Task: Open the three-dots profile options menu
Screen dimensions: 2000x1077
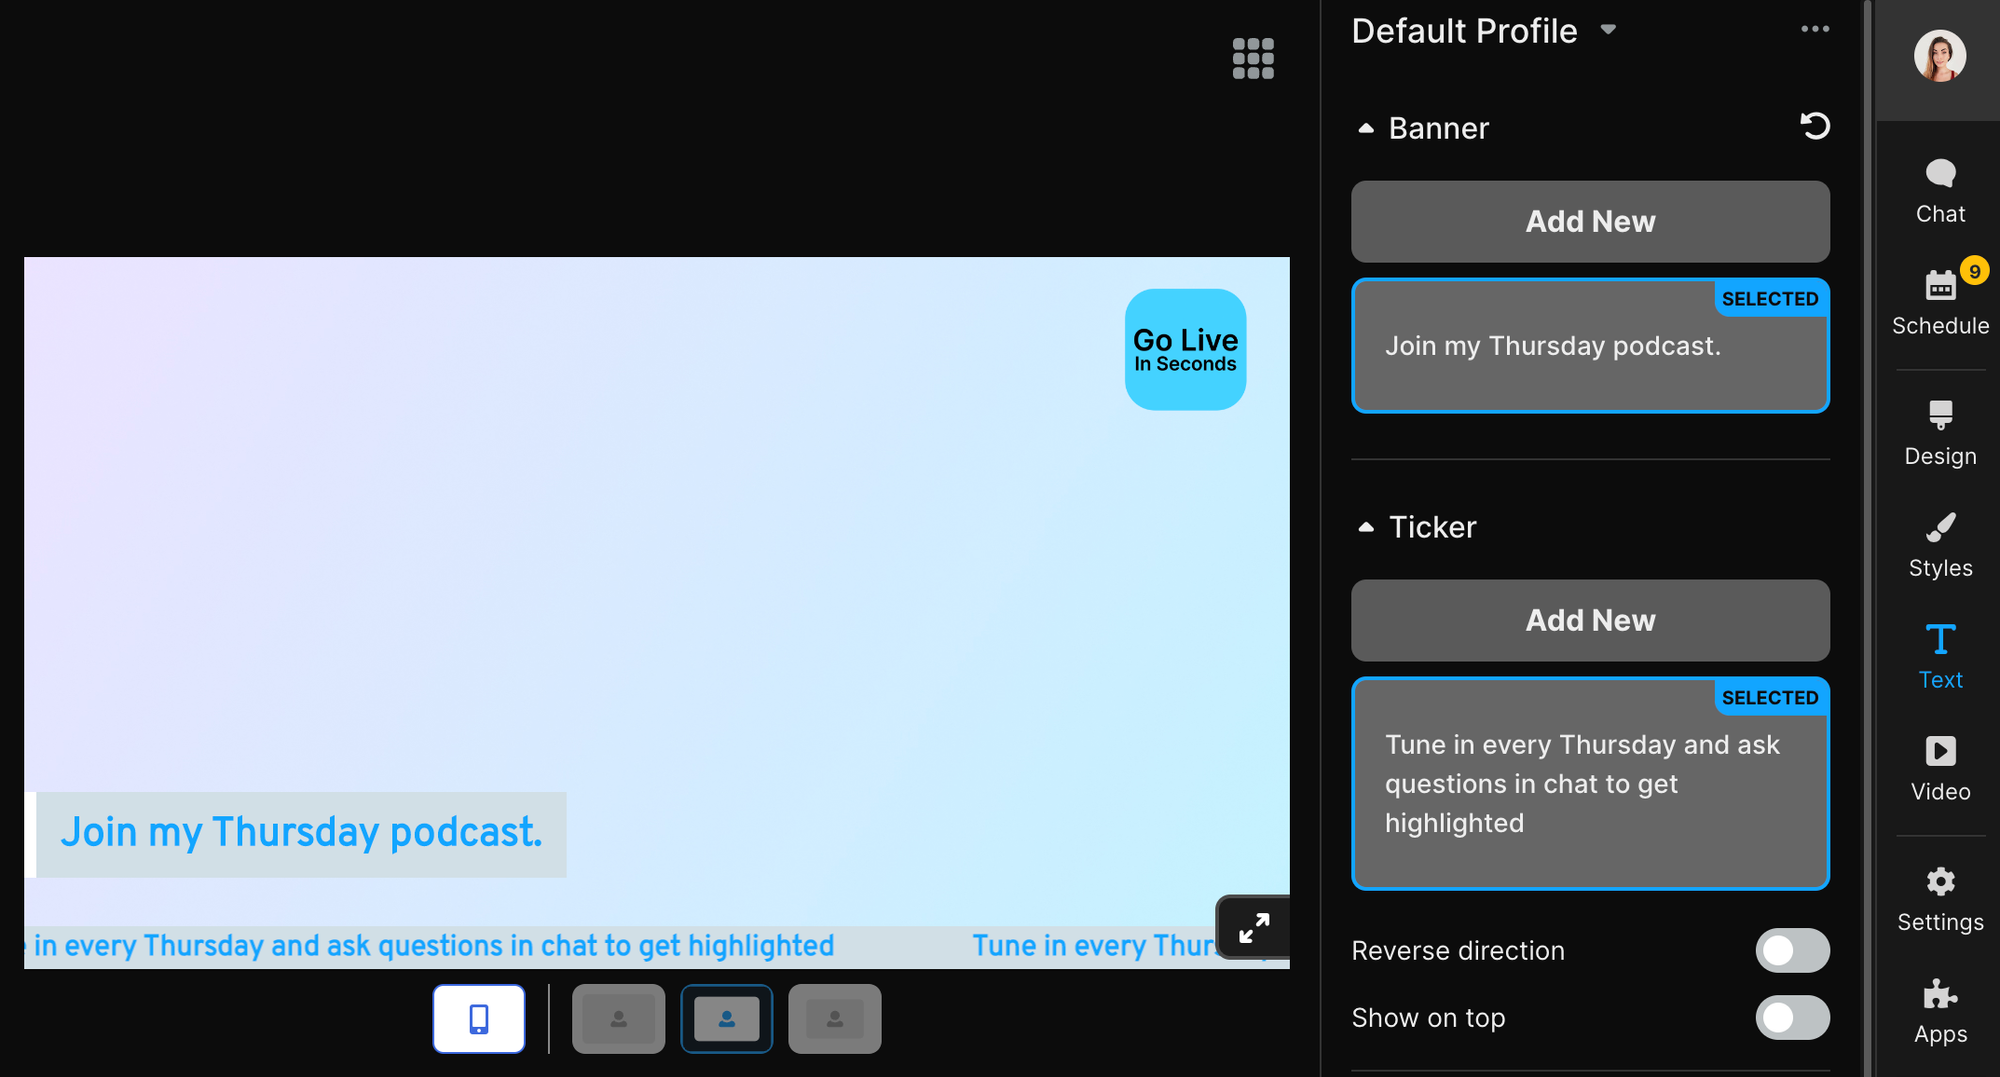Action: tap(1814, 29)
